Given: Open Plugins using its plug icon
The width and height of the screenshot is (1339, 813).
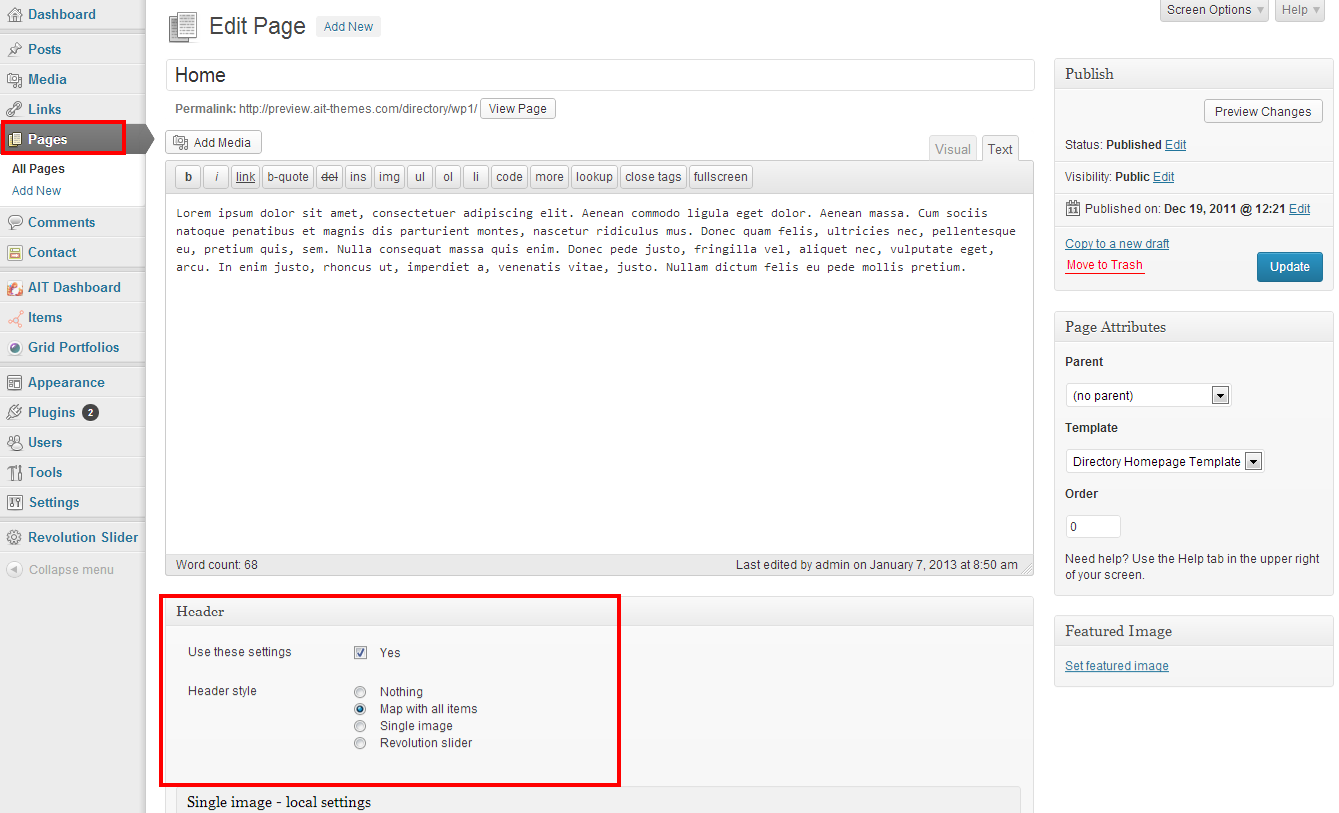Looking at the screenshot, I should click(x=14, y=412).
